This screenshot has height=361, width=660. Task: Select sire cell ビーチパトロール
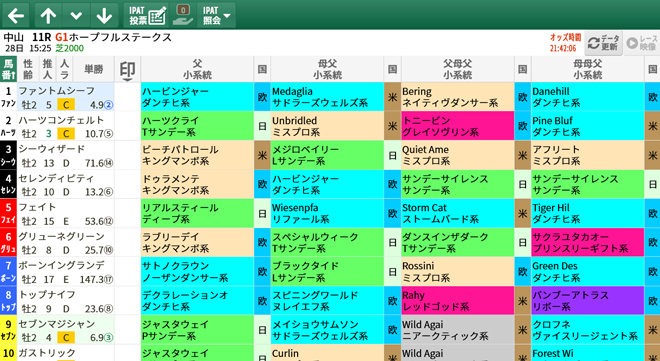[197, 155]
